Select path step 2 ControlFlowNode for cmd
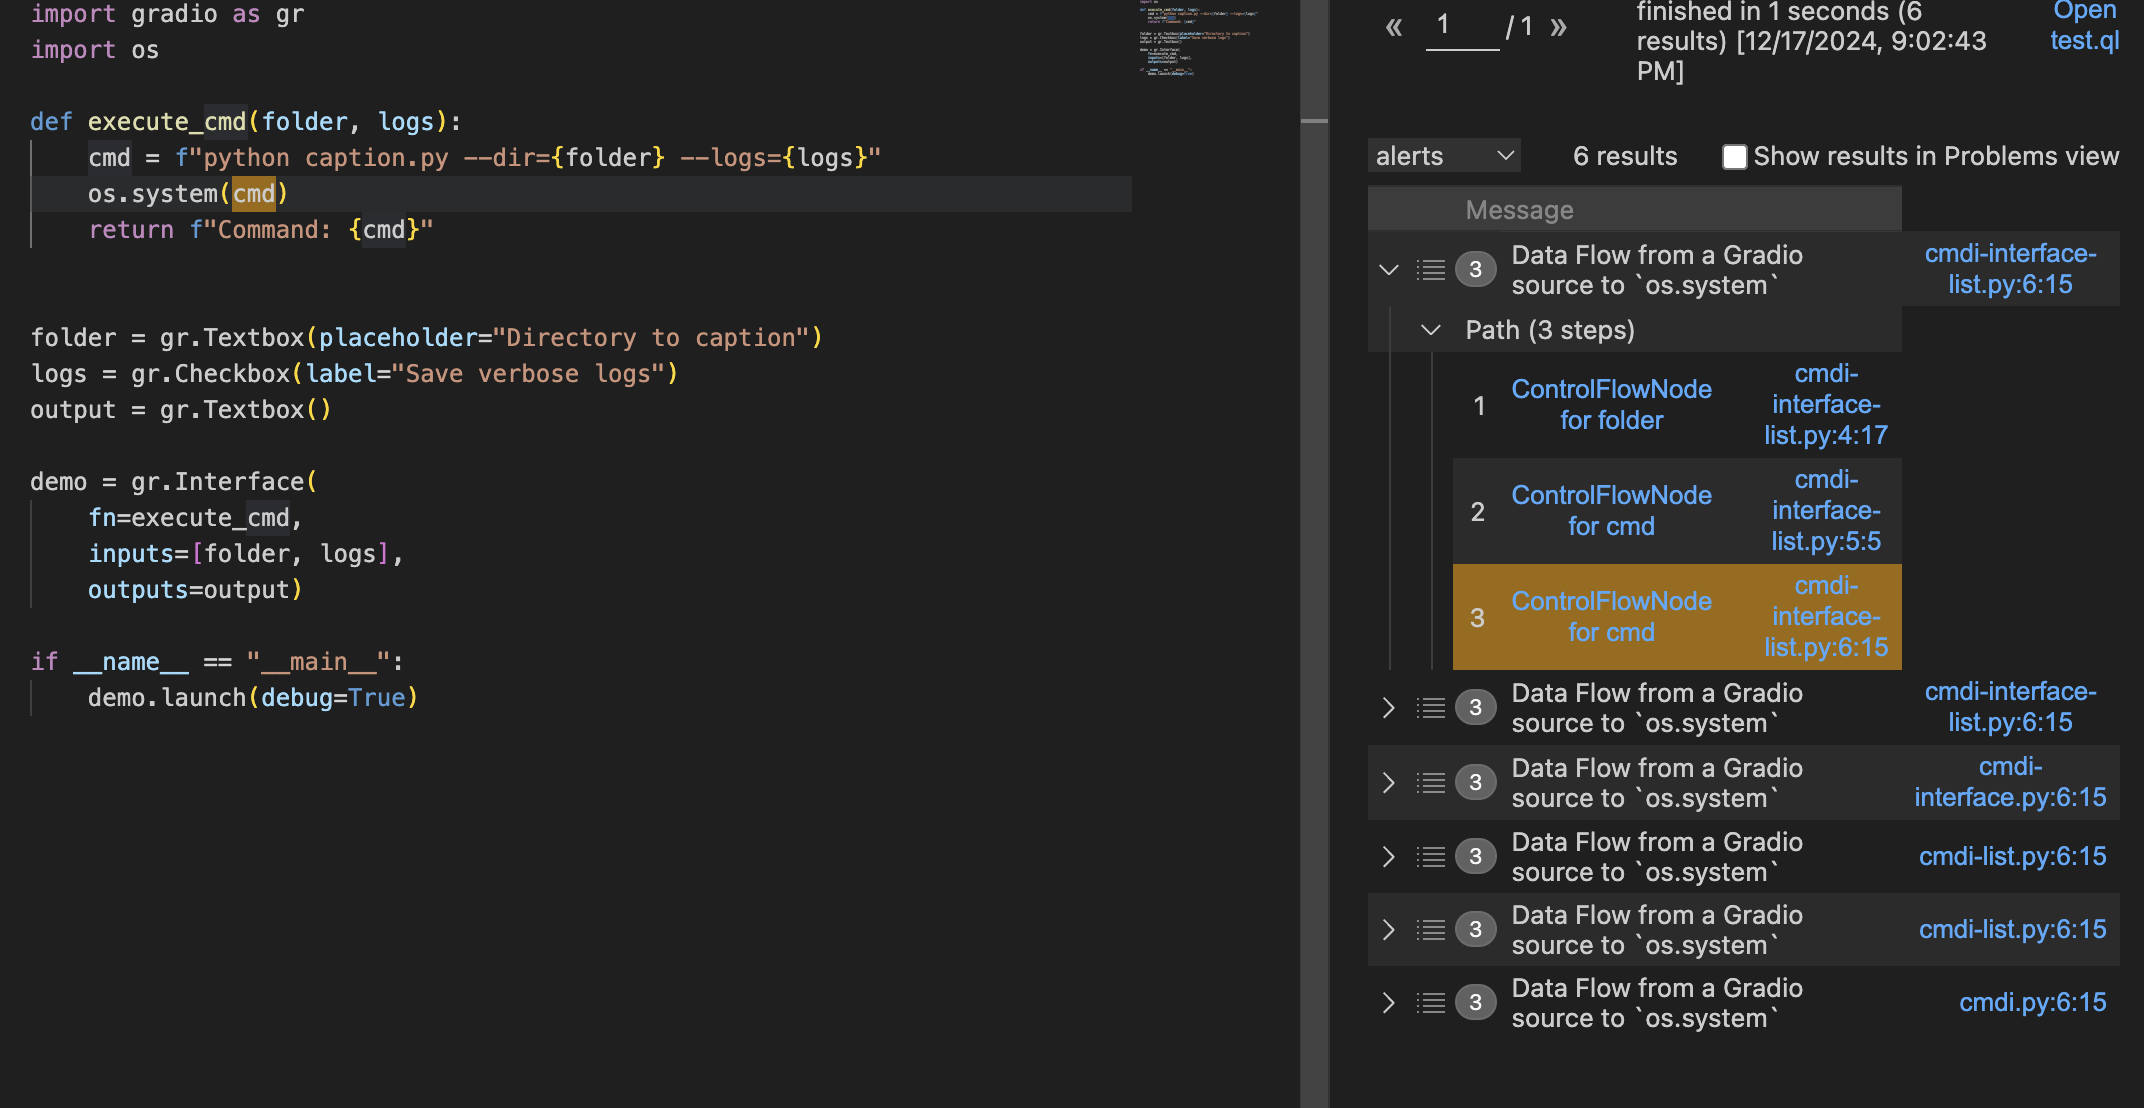 (1611, 511)
